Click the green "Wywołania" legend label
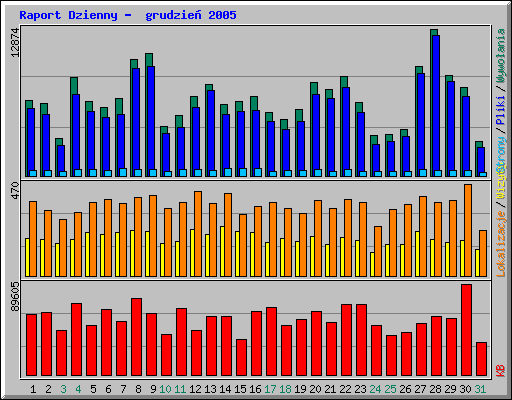This screenshot has width=512, height=400. click(x=501, y=55)
